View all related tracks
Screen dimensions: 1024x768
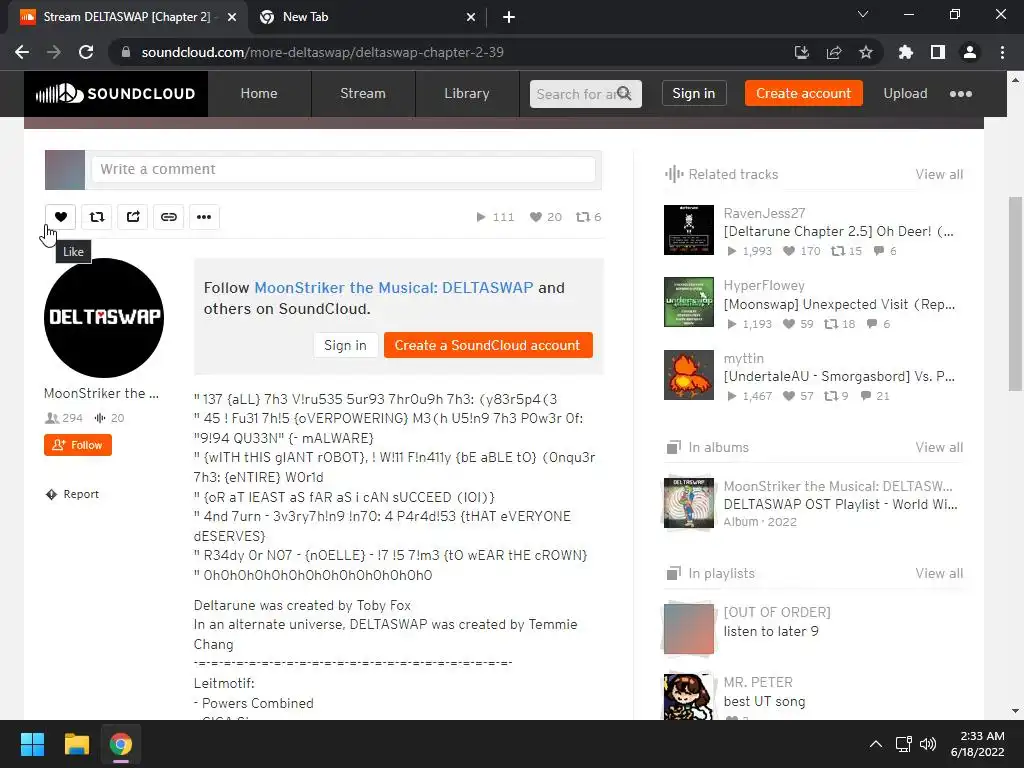point(939,174)
